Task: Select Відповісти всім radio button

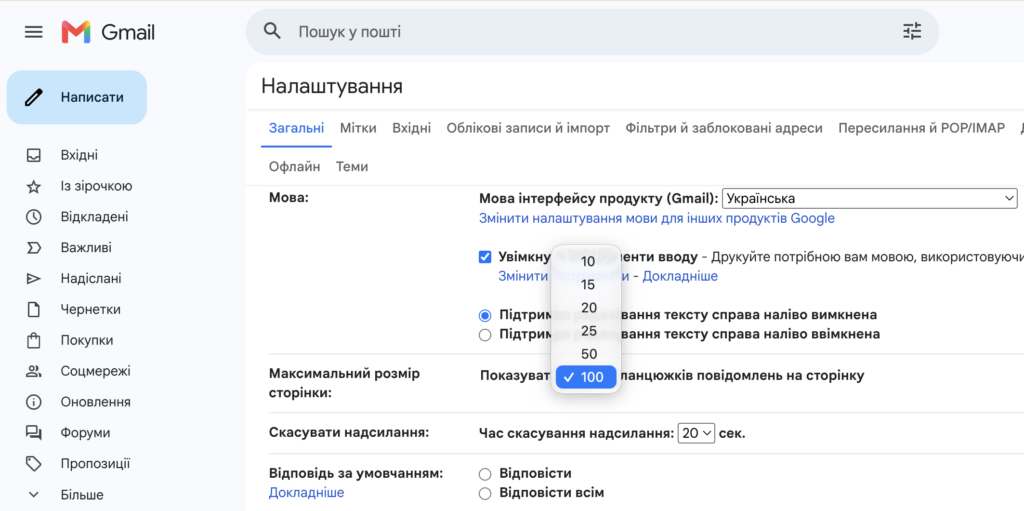Action: coord(485,493)
